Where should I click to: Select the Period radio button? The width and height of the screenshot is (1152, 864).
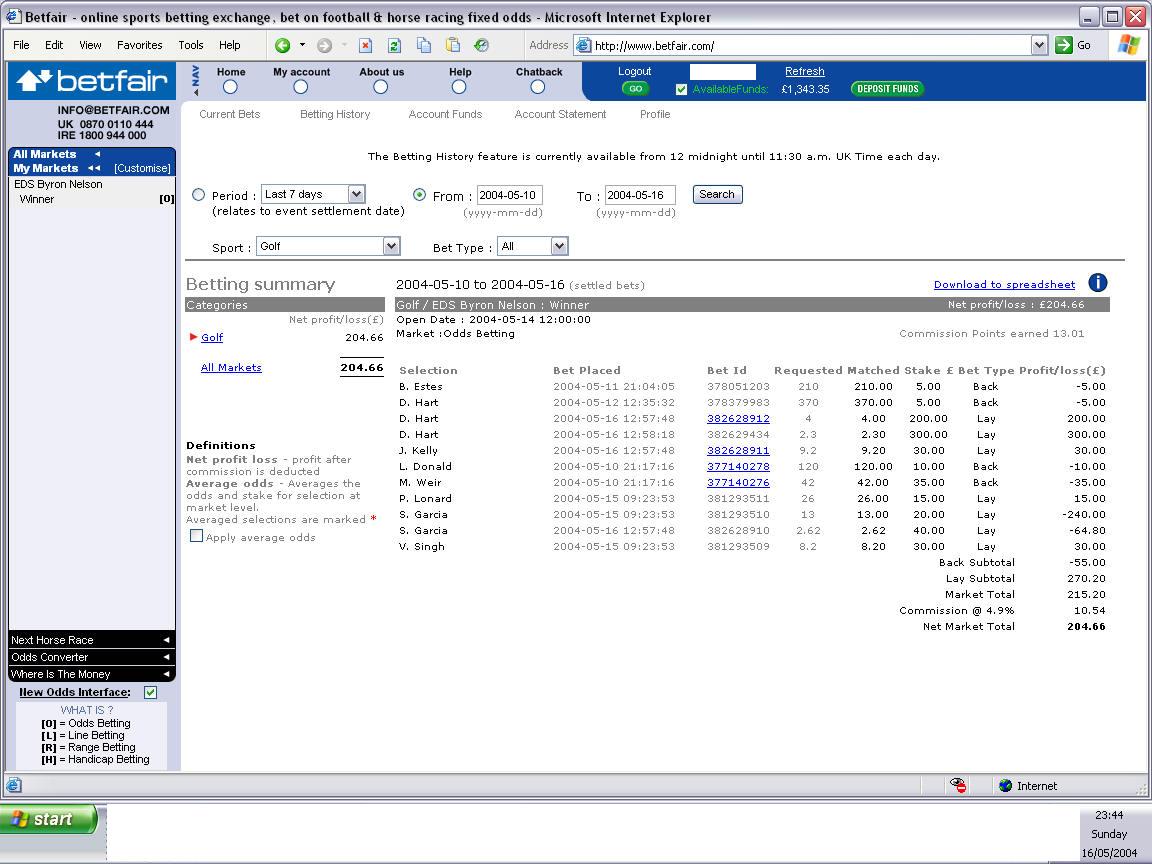point(198,195)
